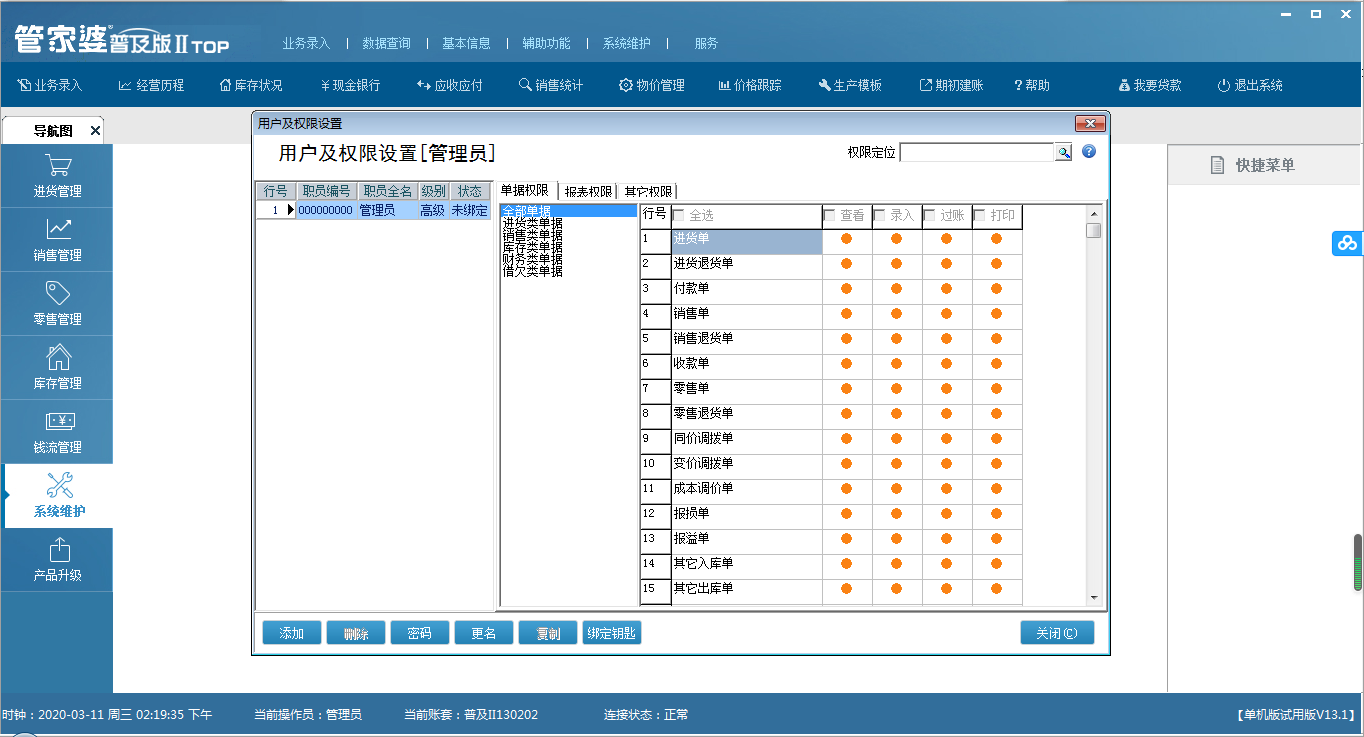Select 进货类单据 in category list
This screenshot has width=1364, height=737.
pos(532,222)
